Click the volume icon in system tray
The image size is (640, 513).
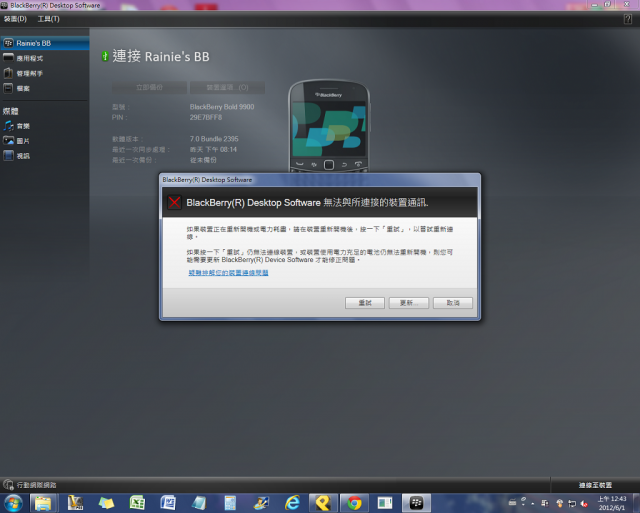tap(584, 504)
